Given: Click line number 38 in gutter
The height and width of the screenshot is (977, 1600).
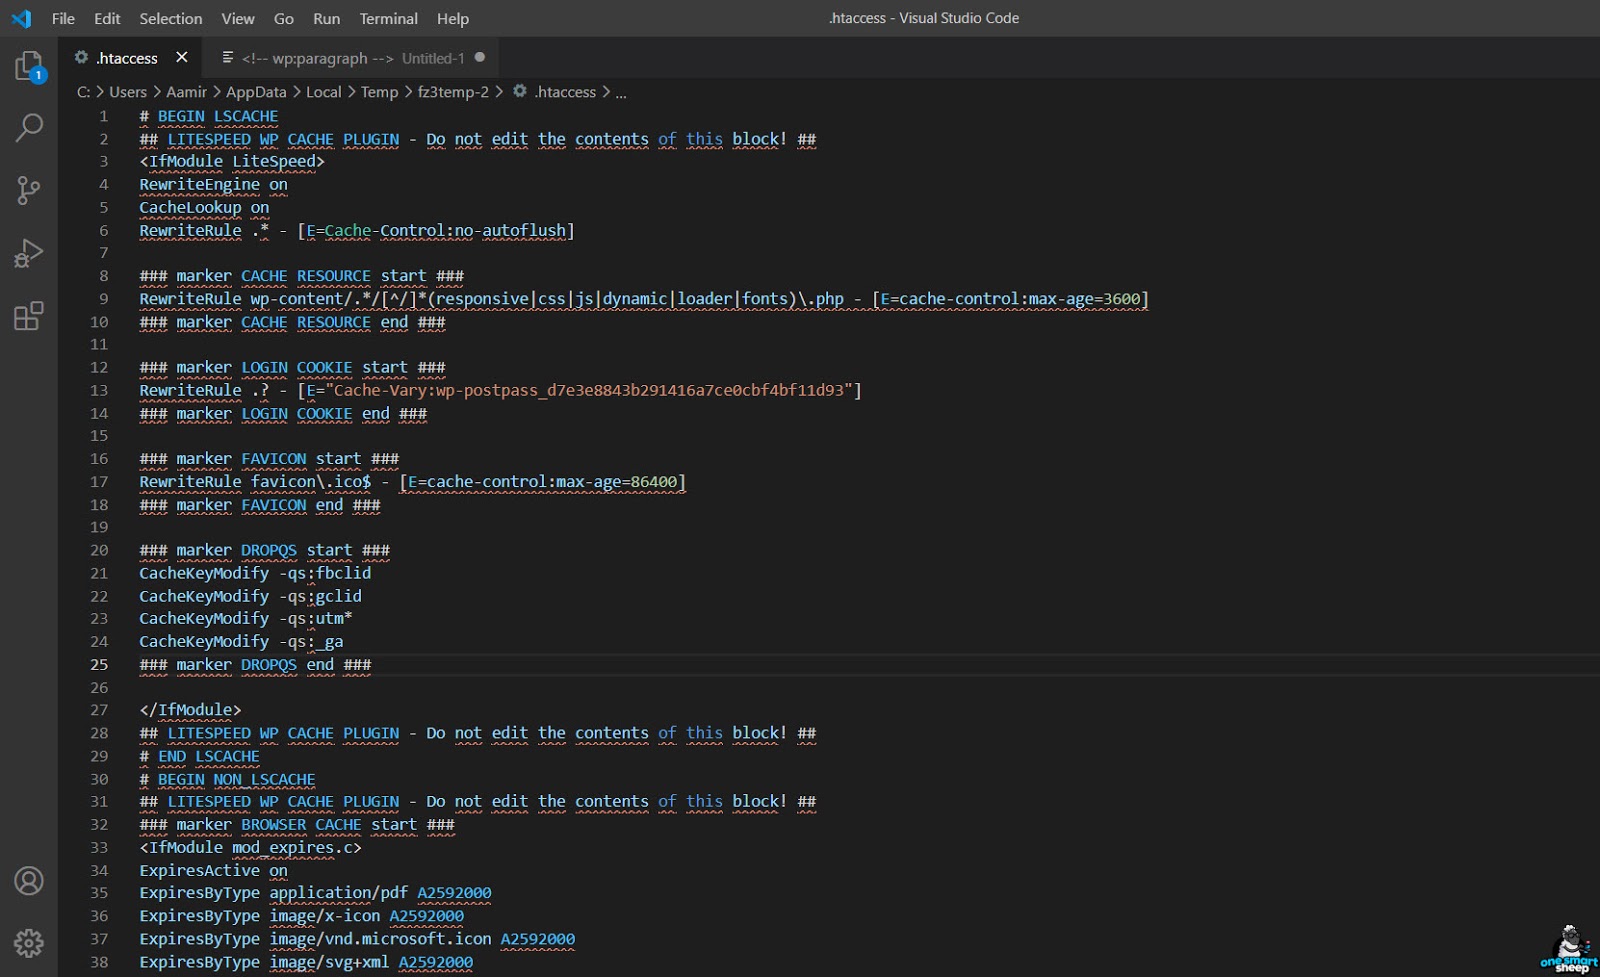Looking at the screenshot, I should pyautogui.click(x=99, y=962).
